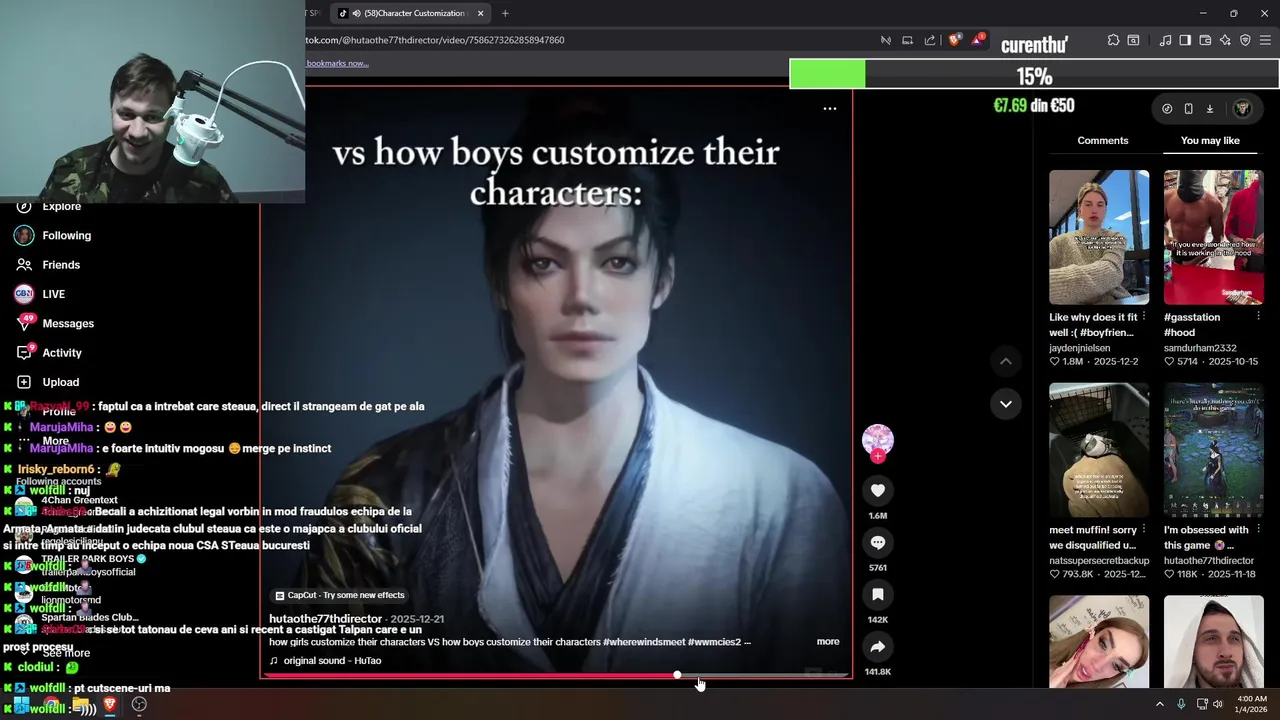Click the #wherewindsmeet hashtag
1280x720 pixels.
click(x=643, y=642)
